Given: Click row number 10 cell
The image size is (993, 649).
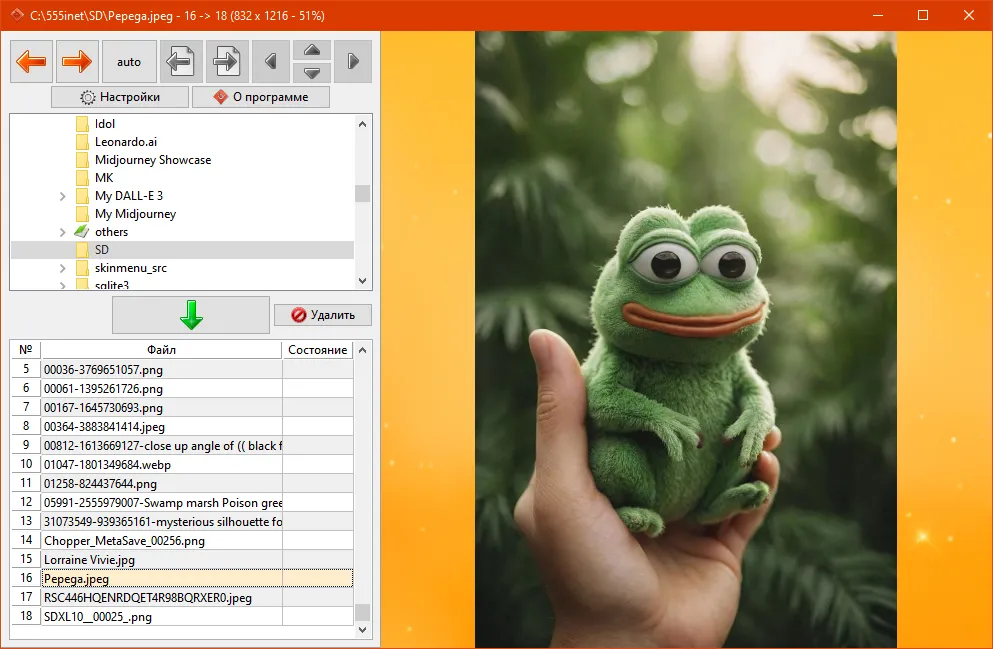Looking at the screenshot, I should click(26, 464).
